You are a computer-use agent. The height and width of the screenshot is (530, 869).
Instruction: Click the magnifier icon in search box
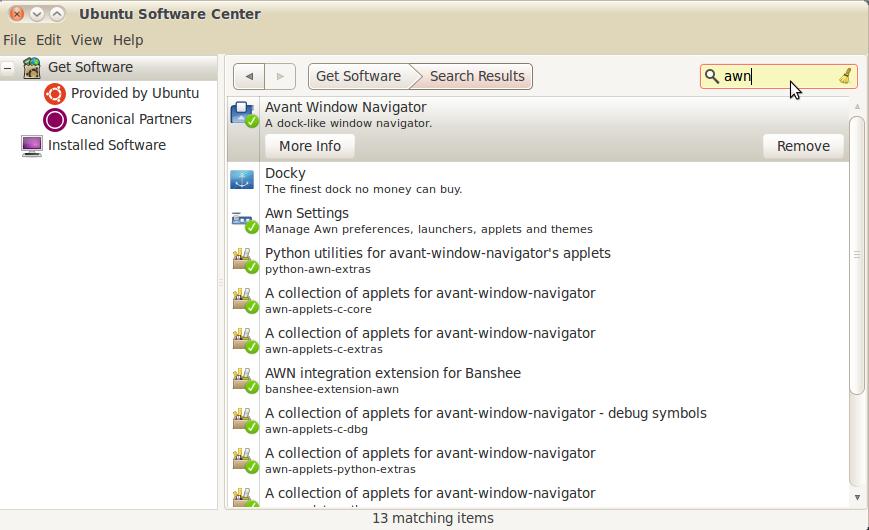712,76
